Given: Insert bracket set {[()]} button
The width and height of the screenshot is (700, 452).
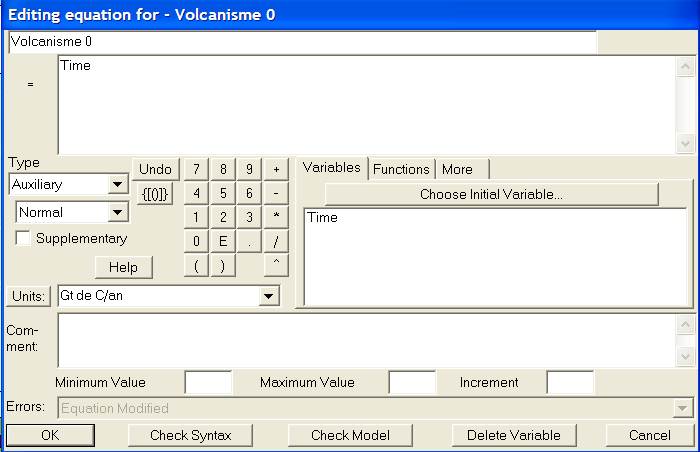Looking at the screenshot, I should (155, 193).
